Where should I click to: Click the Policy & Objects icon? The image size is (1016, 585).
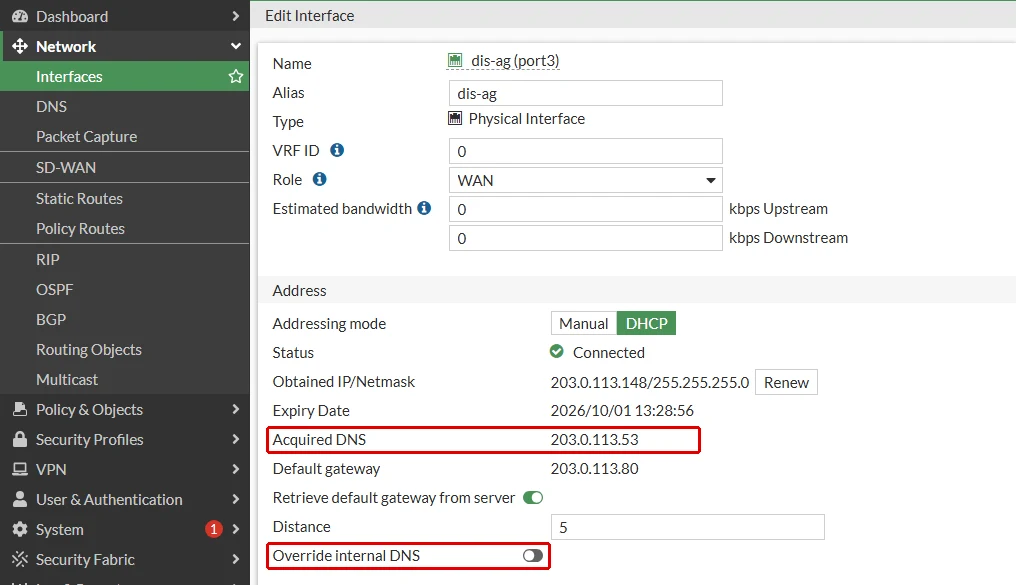(x=20, y=409)
